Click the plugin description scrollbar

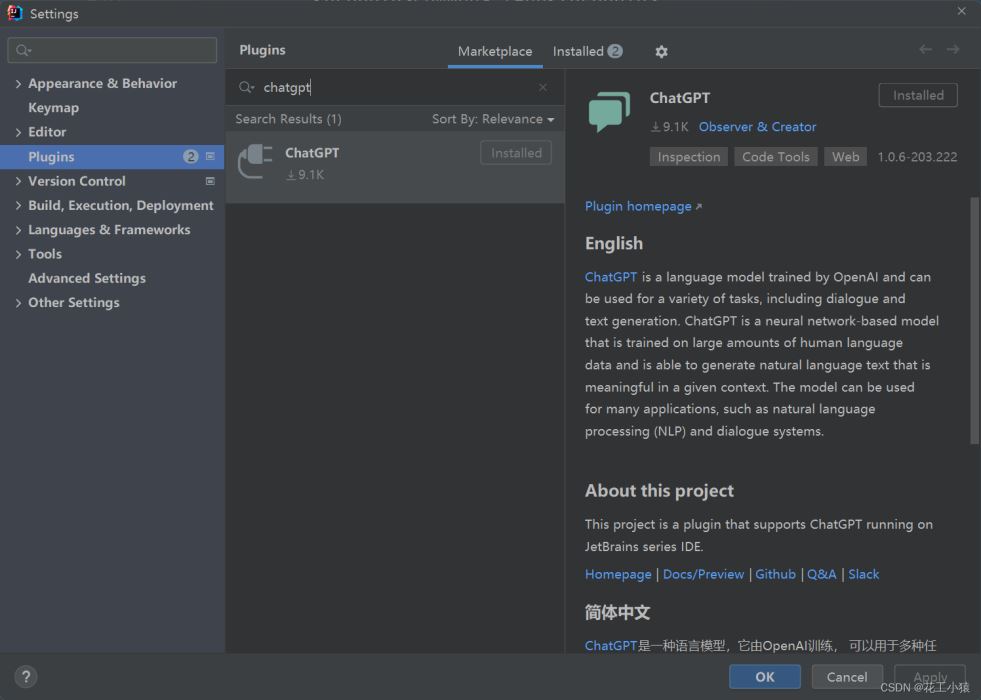coord(974,320)
